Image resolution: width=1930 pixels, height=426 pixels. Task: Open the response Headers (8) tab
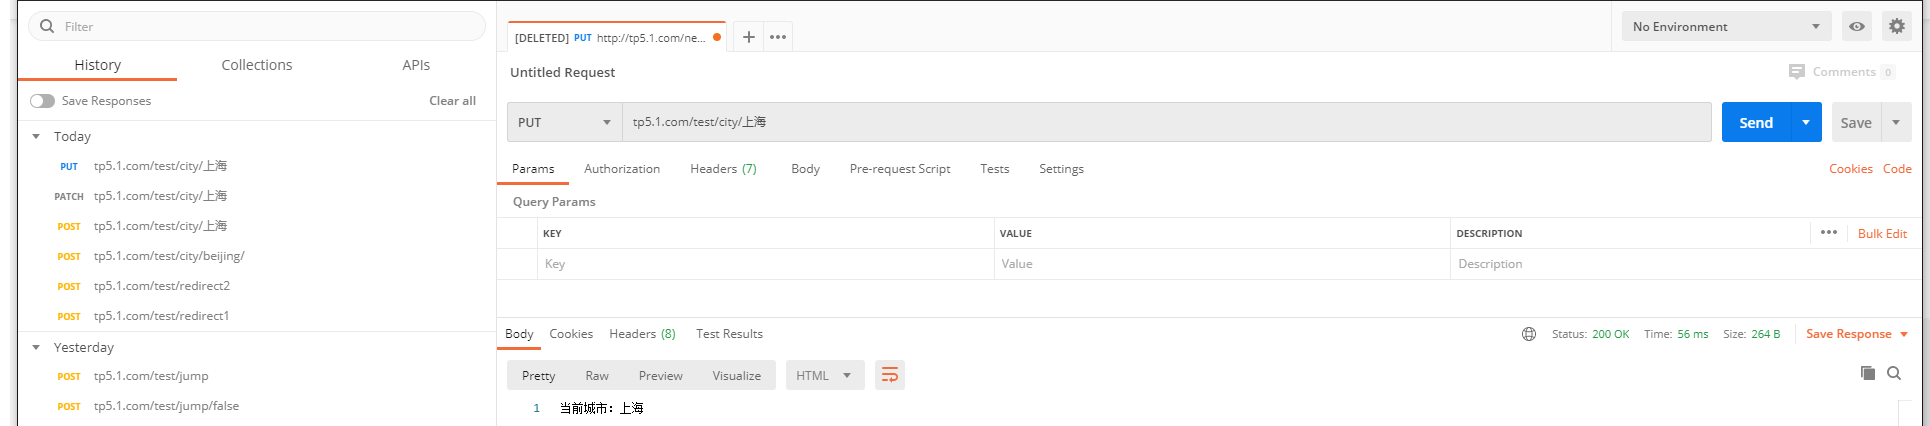pos(642,334)
